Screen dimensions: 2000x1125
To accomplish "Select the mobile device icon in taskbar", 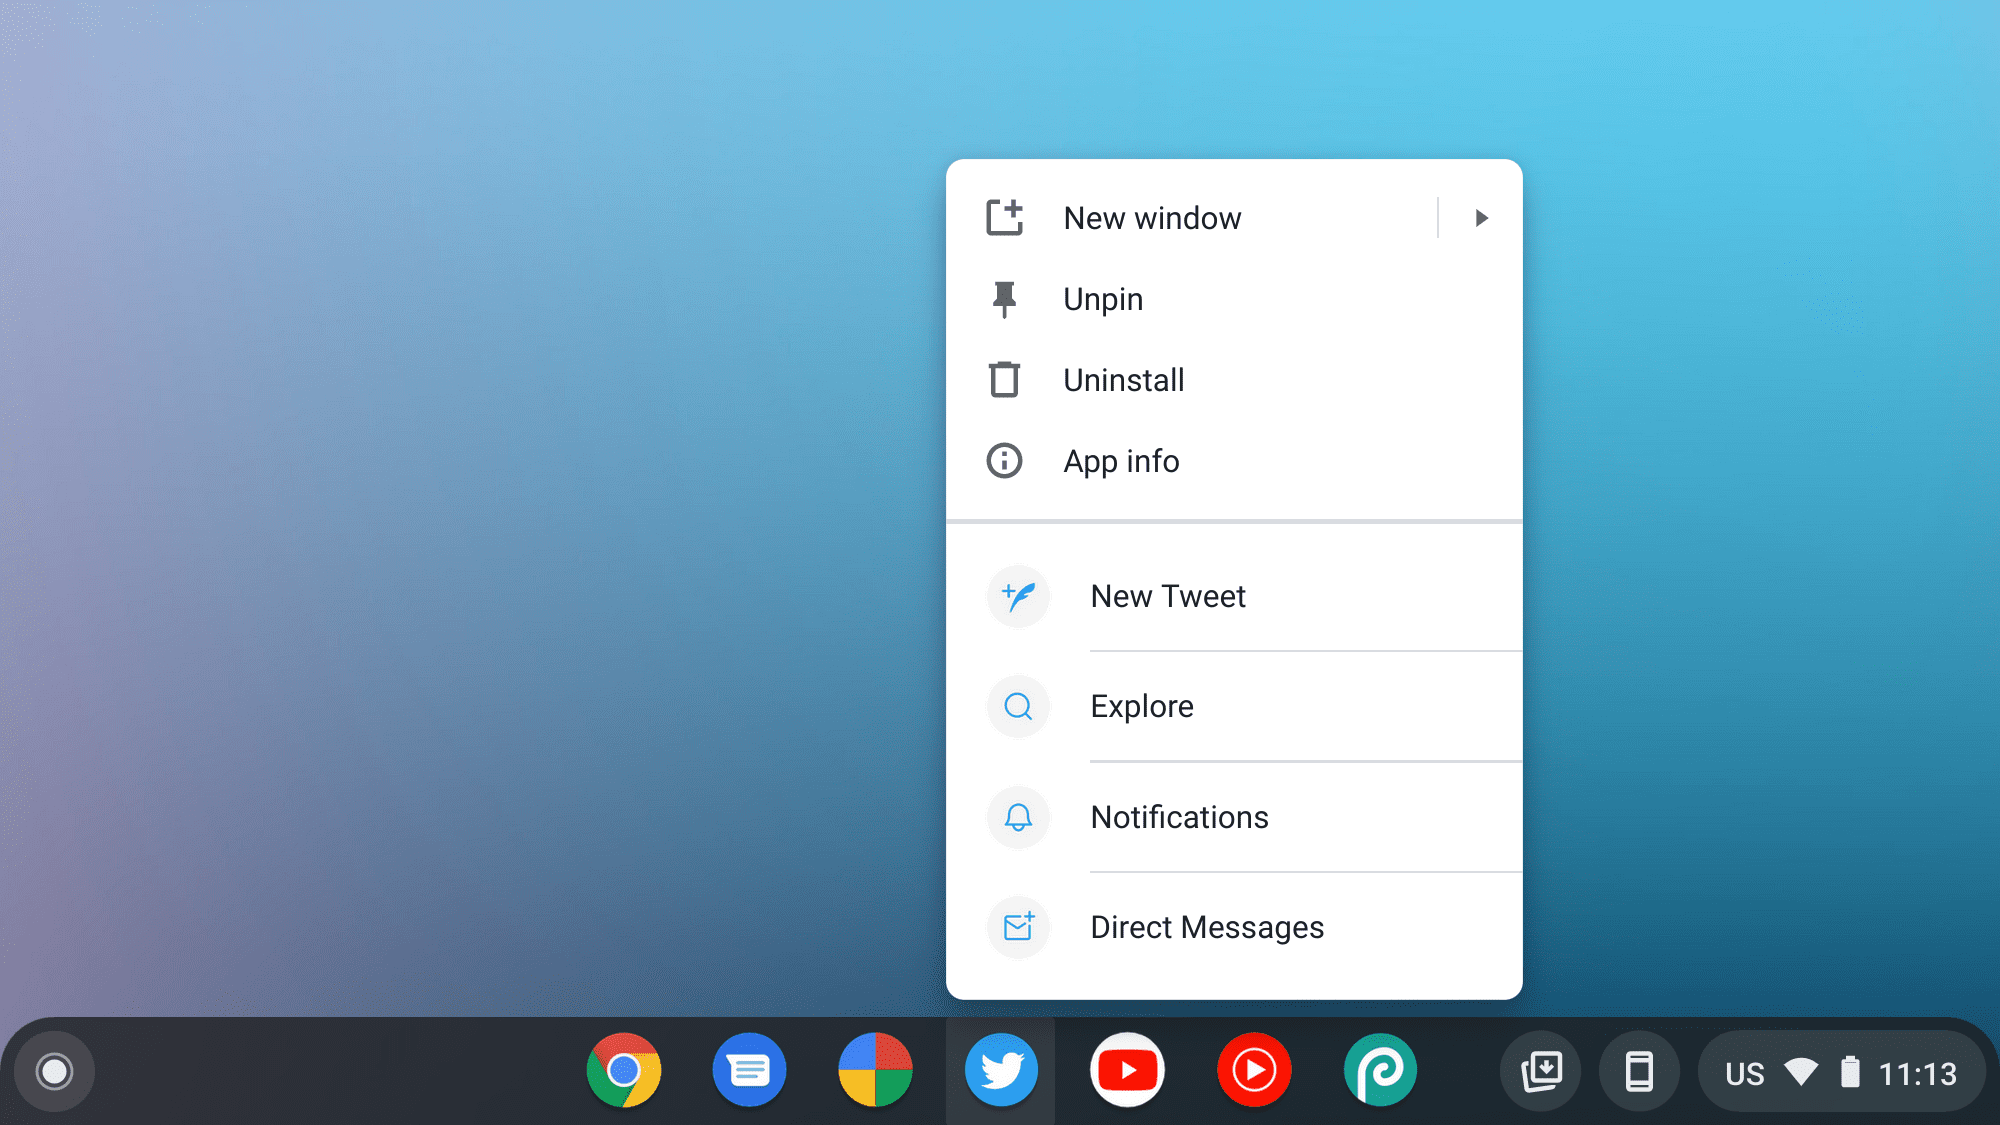I will (x=1635, y=1070).
